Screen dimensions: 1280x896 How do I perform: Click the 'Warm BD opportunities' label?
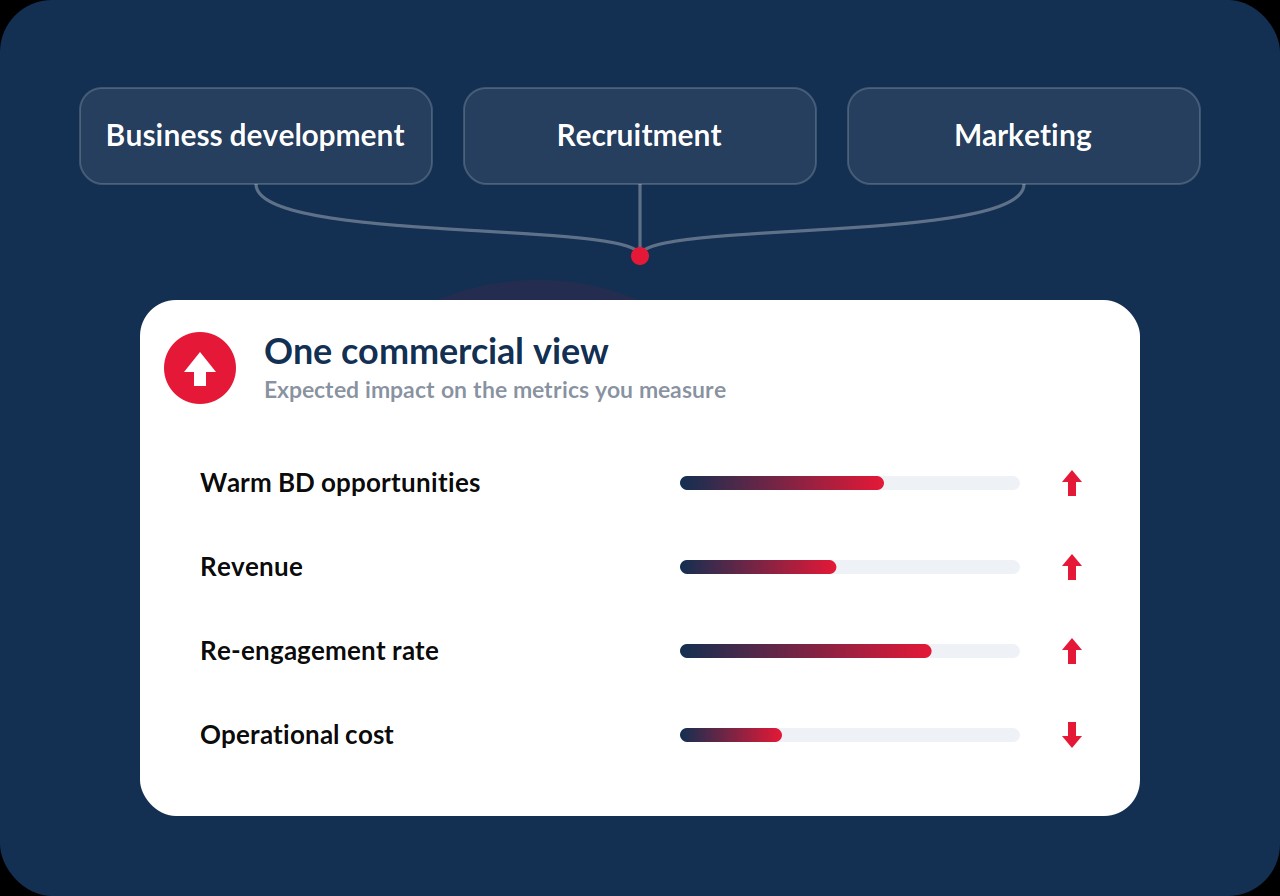click(x=340, y=484)
